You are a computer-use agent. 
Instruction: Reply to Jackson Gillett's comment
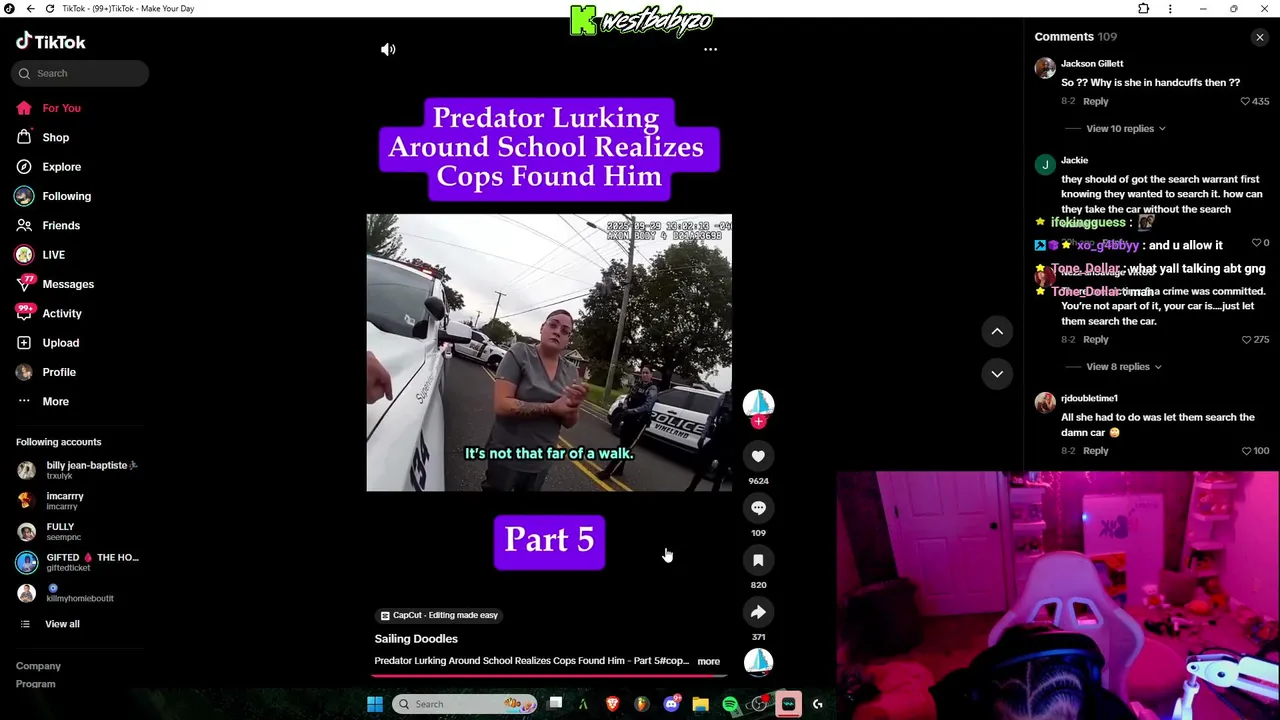point(1095,101)
